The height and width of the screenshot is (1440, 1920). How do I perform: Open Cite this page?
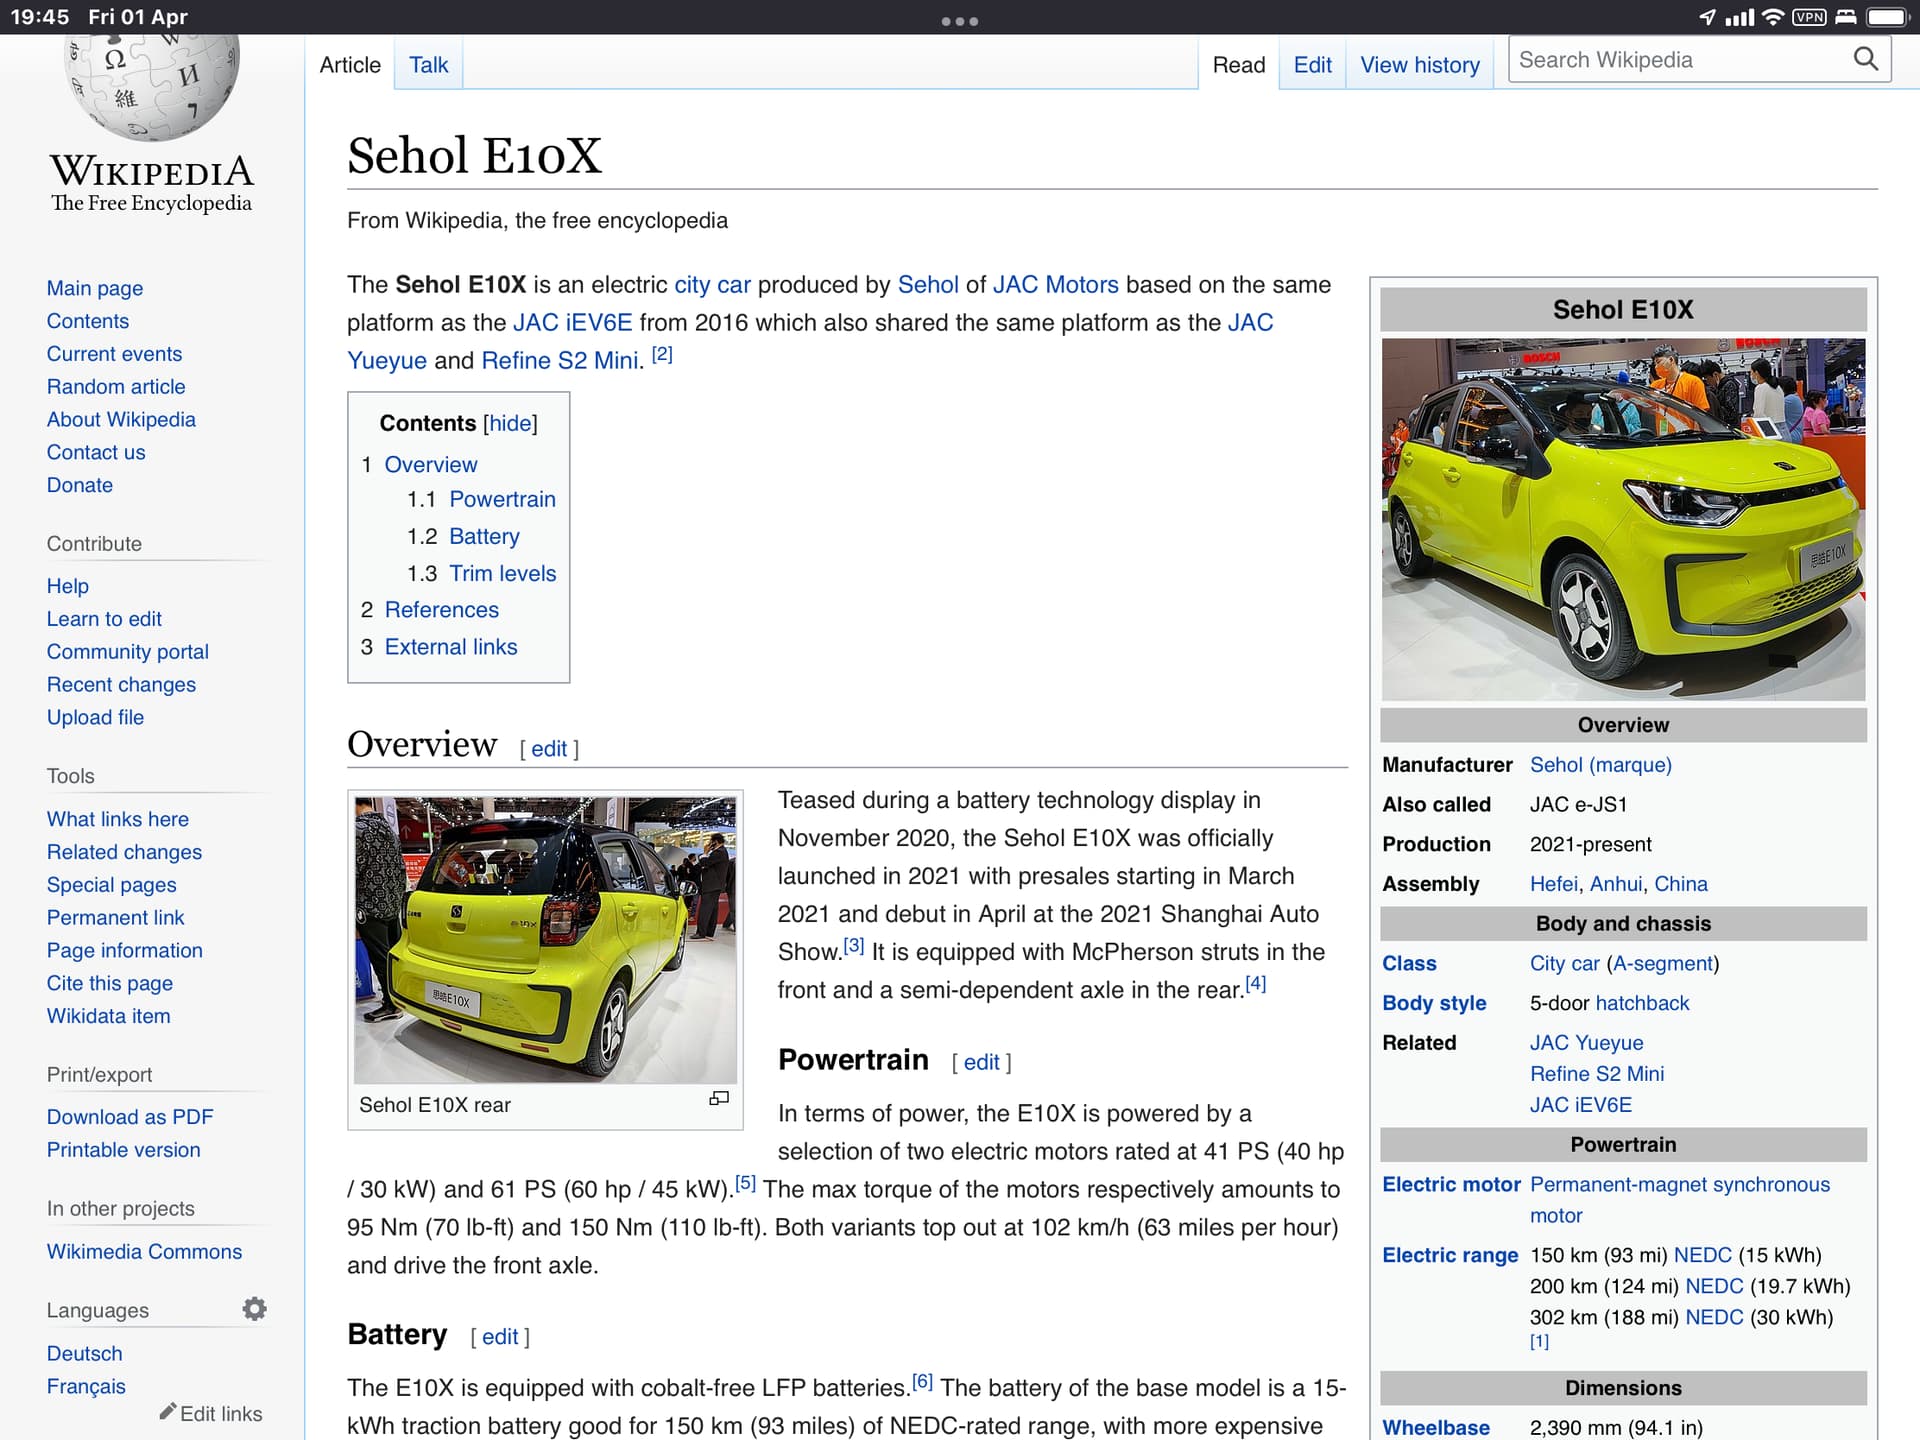pyautogui.click(x=110, y=983)
